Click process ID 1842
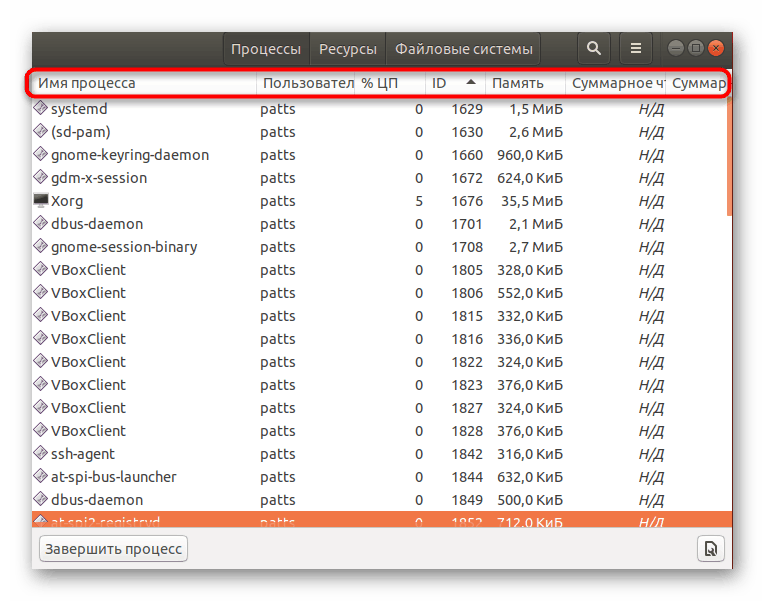This screenshot has height=601, width=765. point(467,454)
